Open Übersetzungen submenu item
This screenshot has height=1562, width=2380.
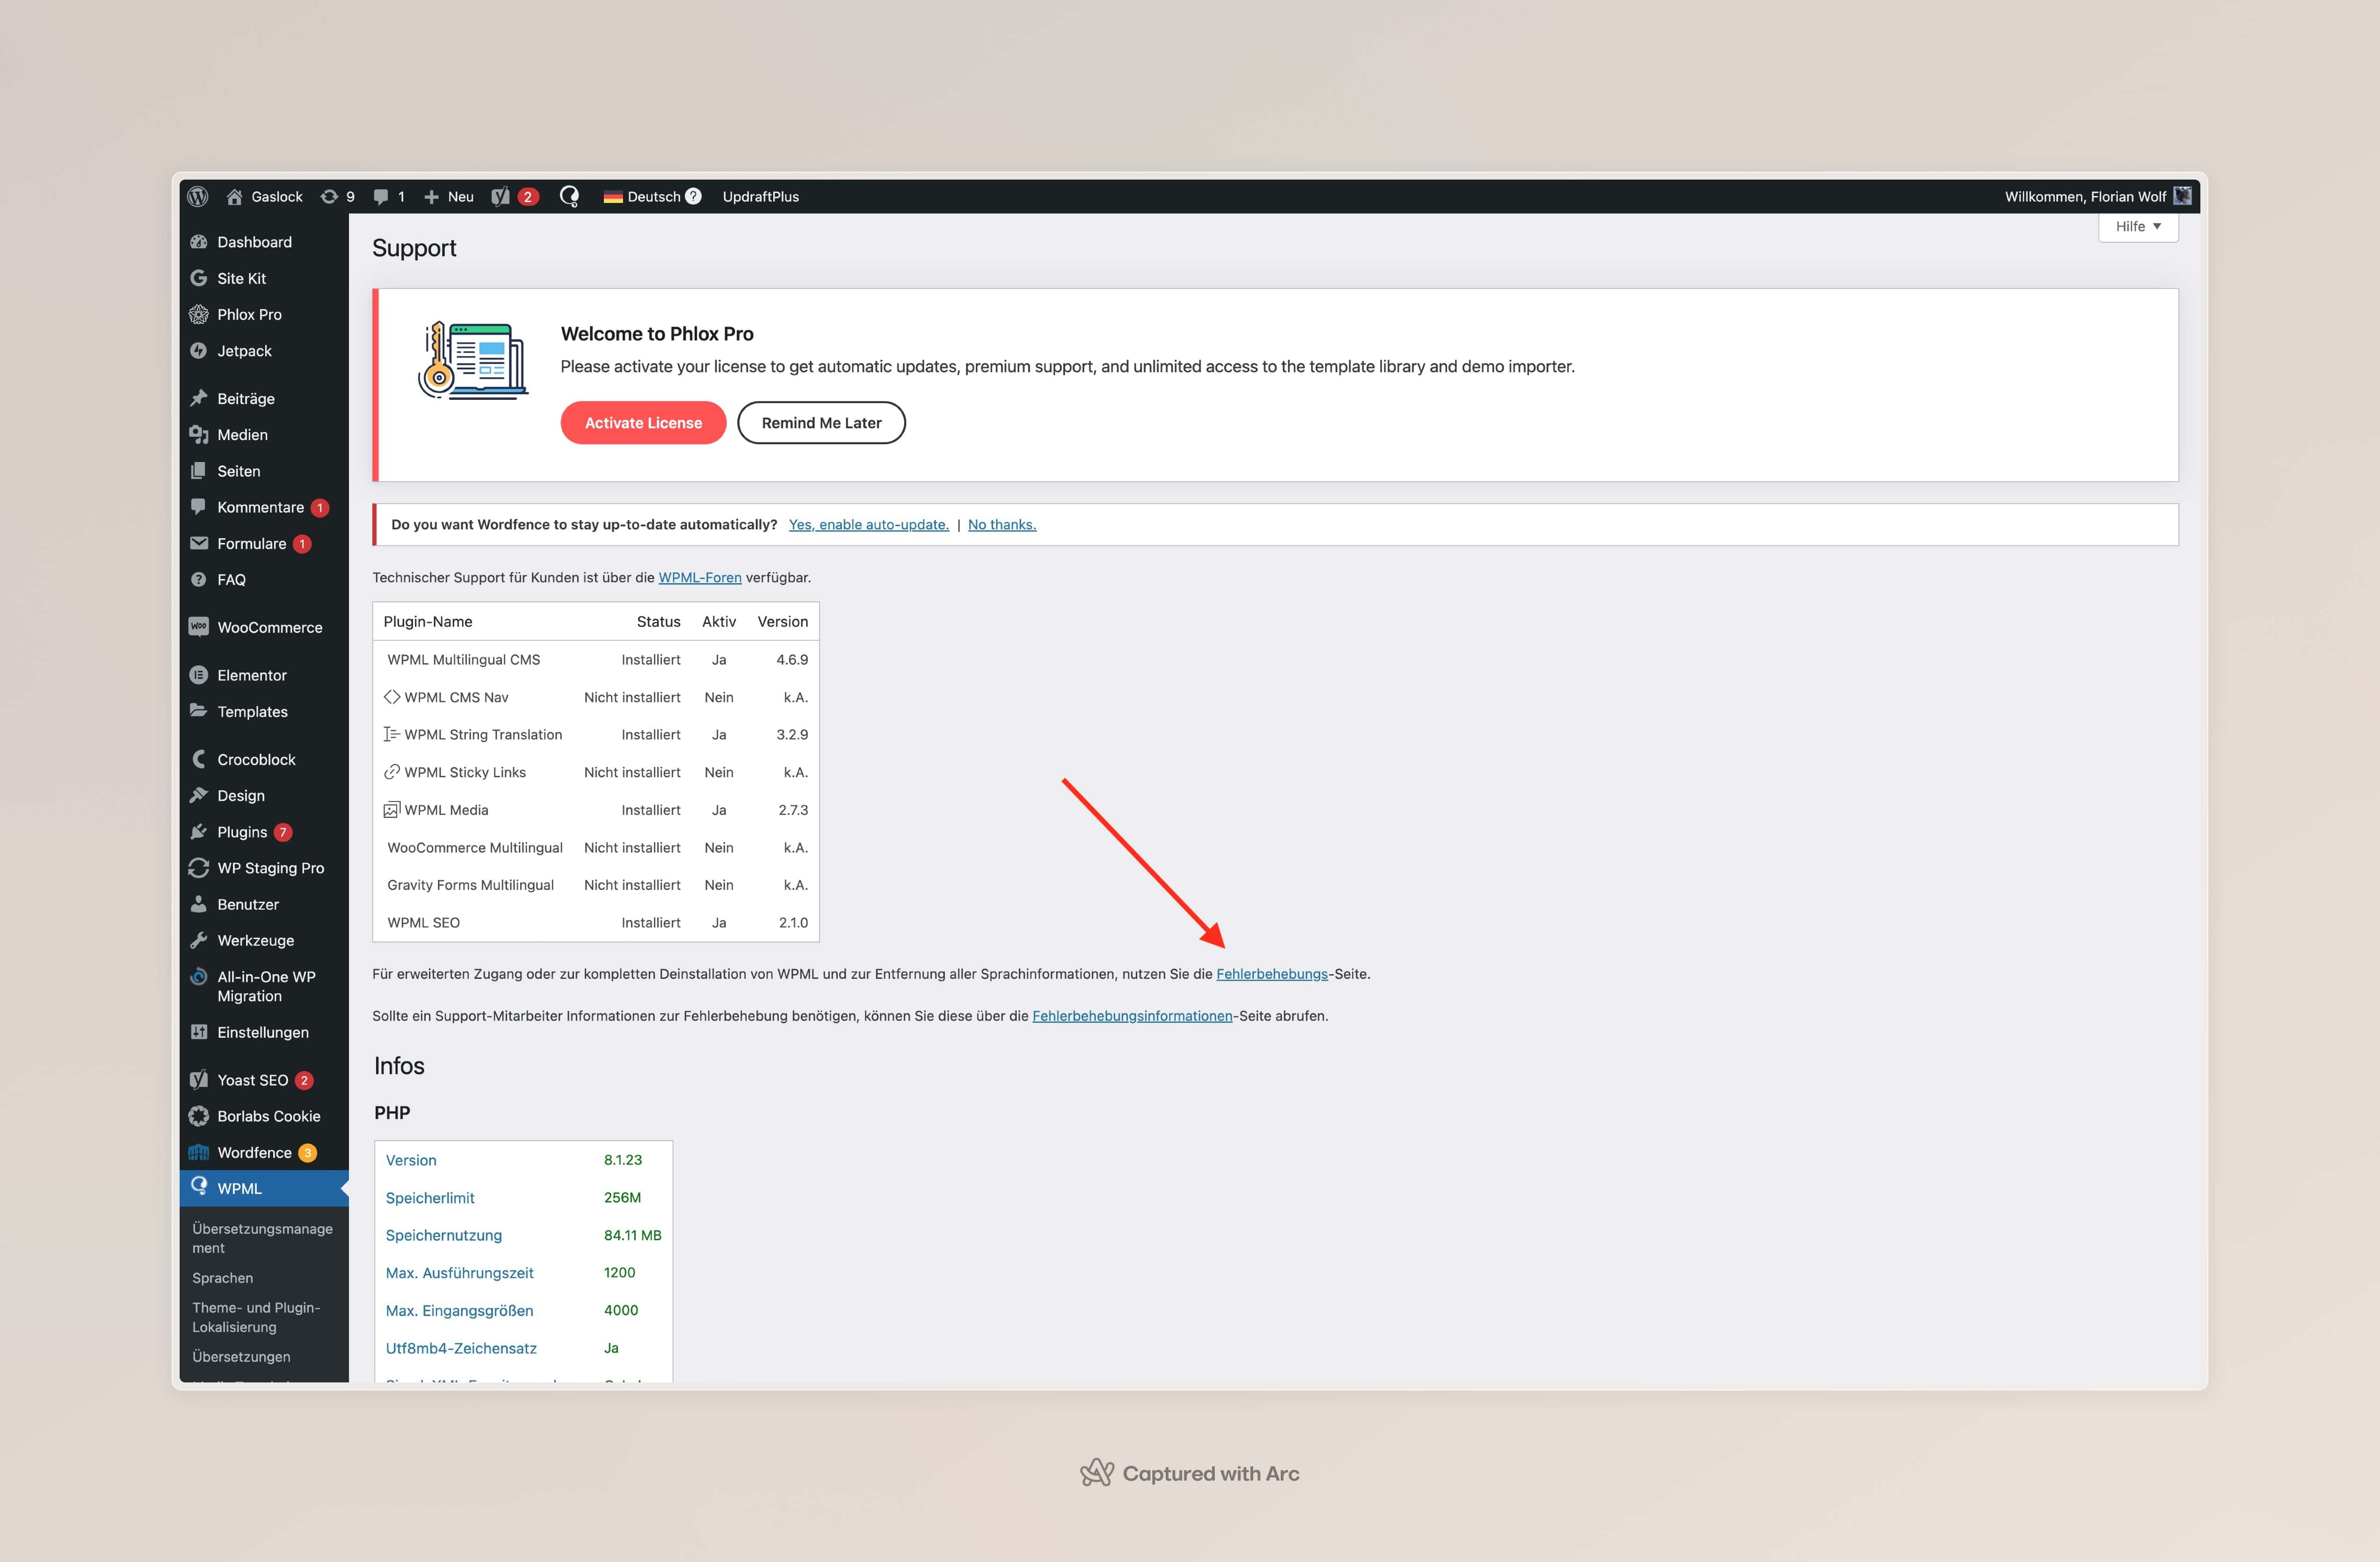tap(241, 1356)
